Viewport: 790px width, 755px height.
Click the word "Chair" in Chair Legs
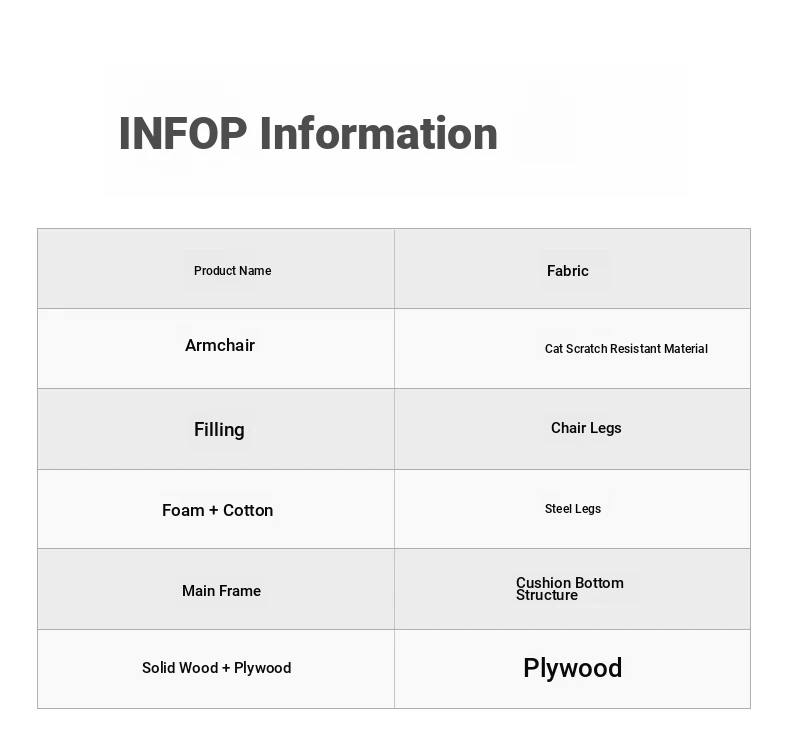[568, 428]
